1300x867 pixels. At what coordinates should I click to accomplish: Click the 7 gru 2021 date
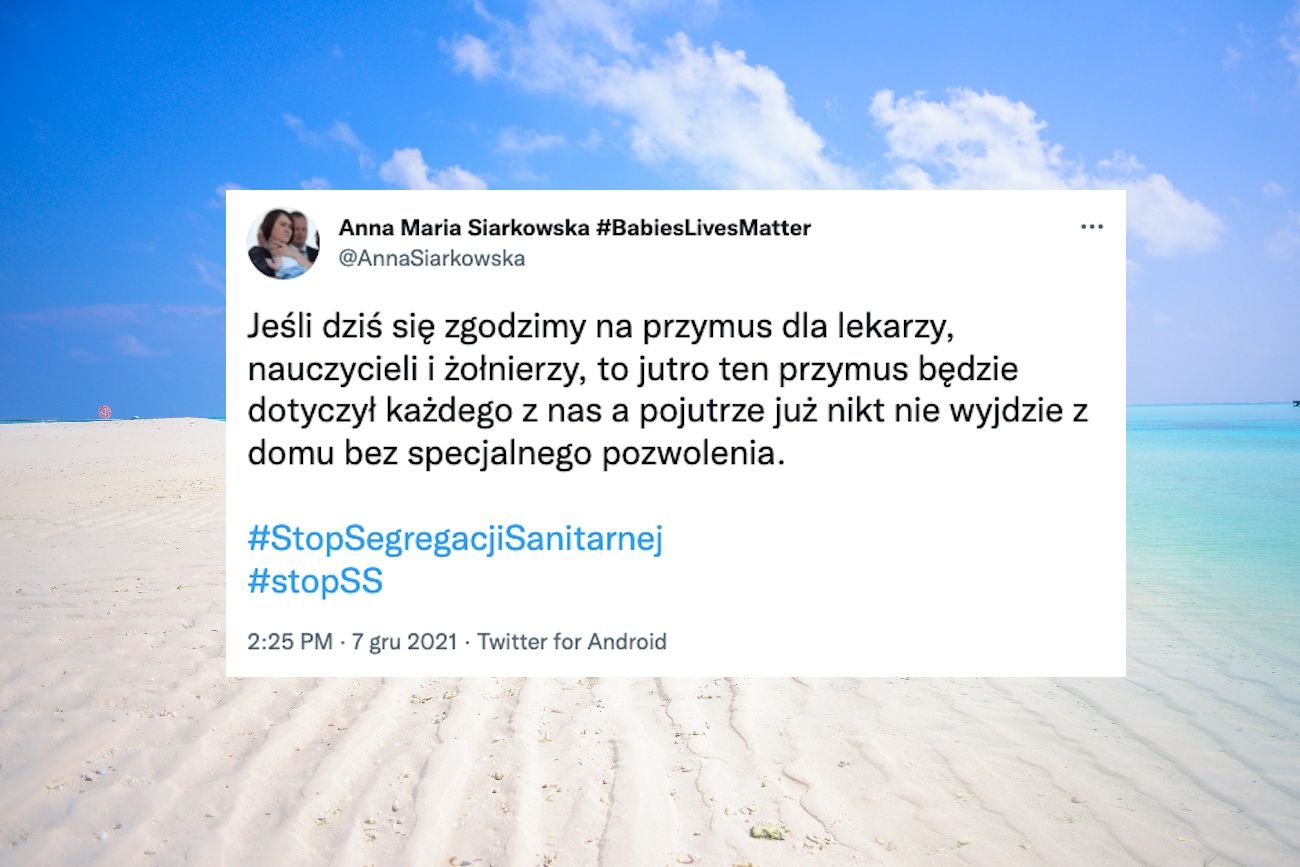(405, 642)
